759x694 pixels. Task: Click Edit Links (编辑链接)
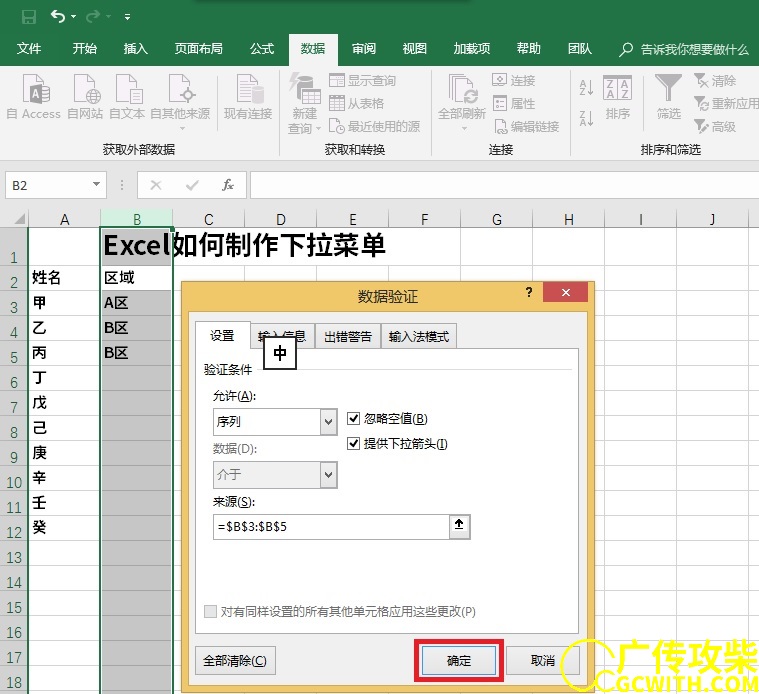coord(526,126)
